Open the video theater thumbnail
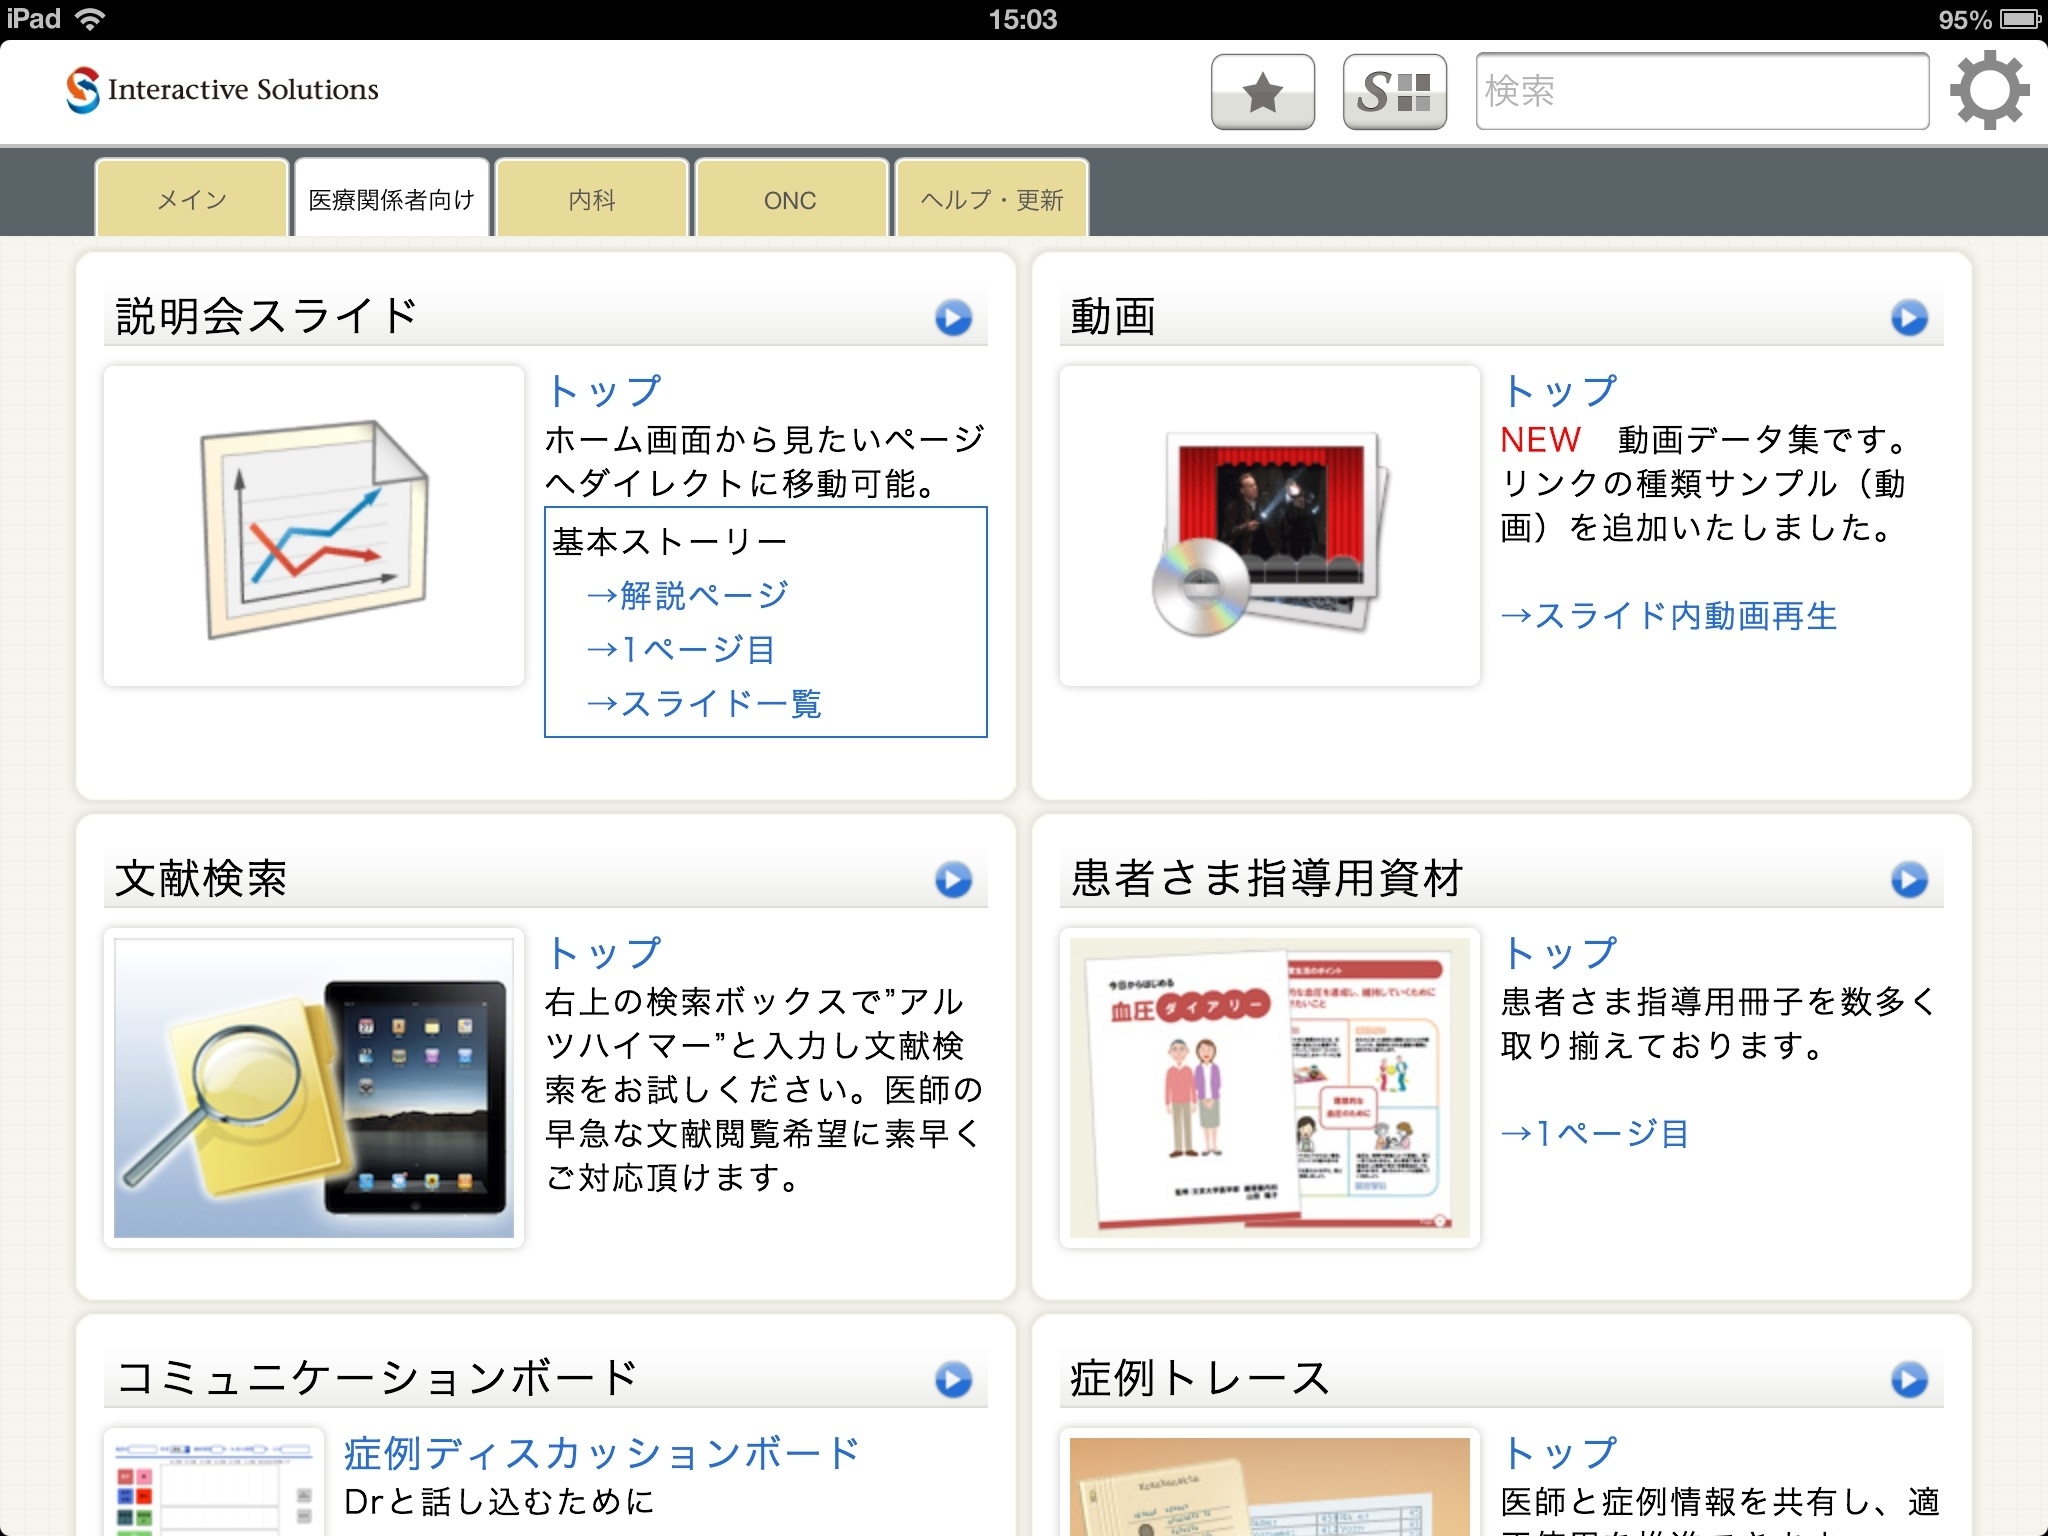Viewport: 2048px width, 1536px height. [x=1270, y=526]
